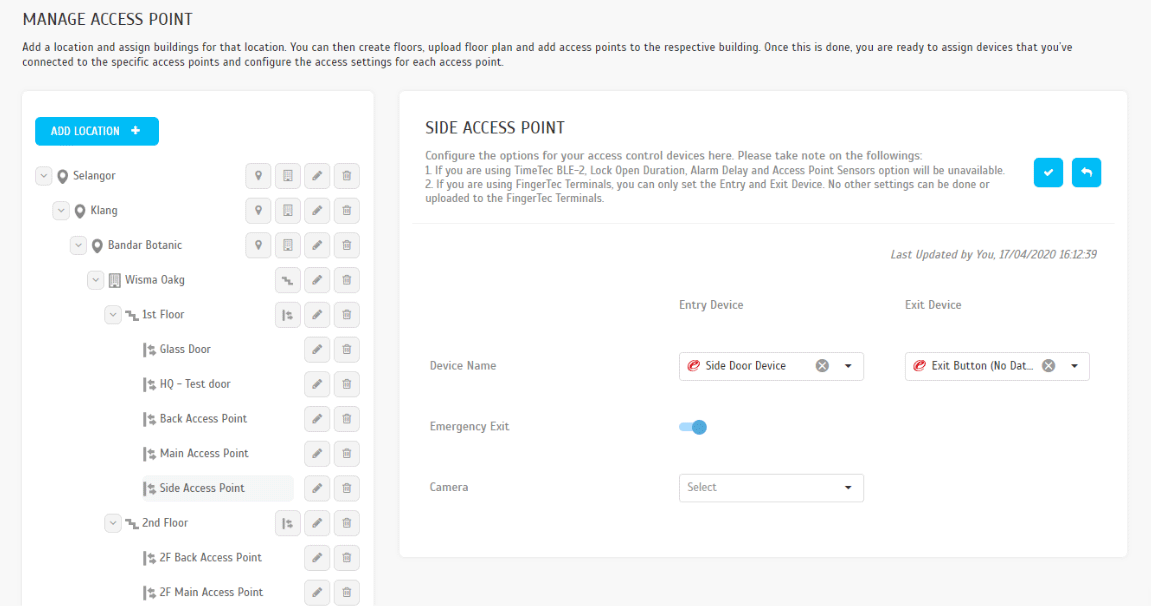Delete the Side Access Point

click(x=346, y=488)
